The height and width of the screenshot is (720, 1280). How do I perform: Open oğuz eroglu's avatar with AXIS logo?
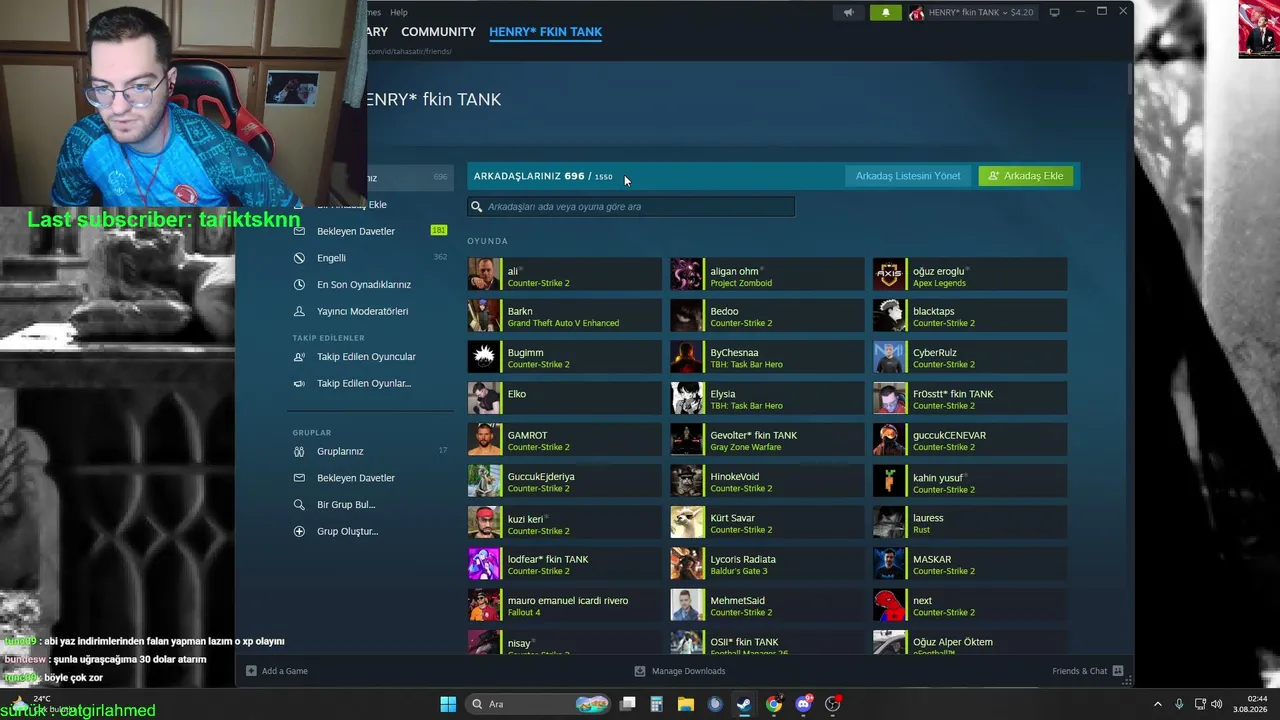(x=889, y=274)
